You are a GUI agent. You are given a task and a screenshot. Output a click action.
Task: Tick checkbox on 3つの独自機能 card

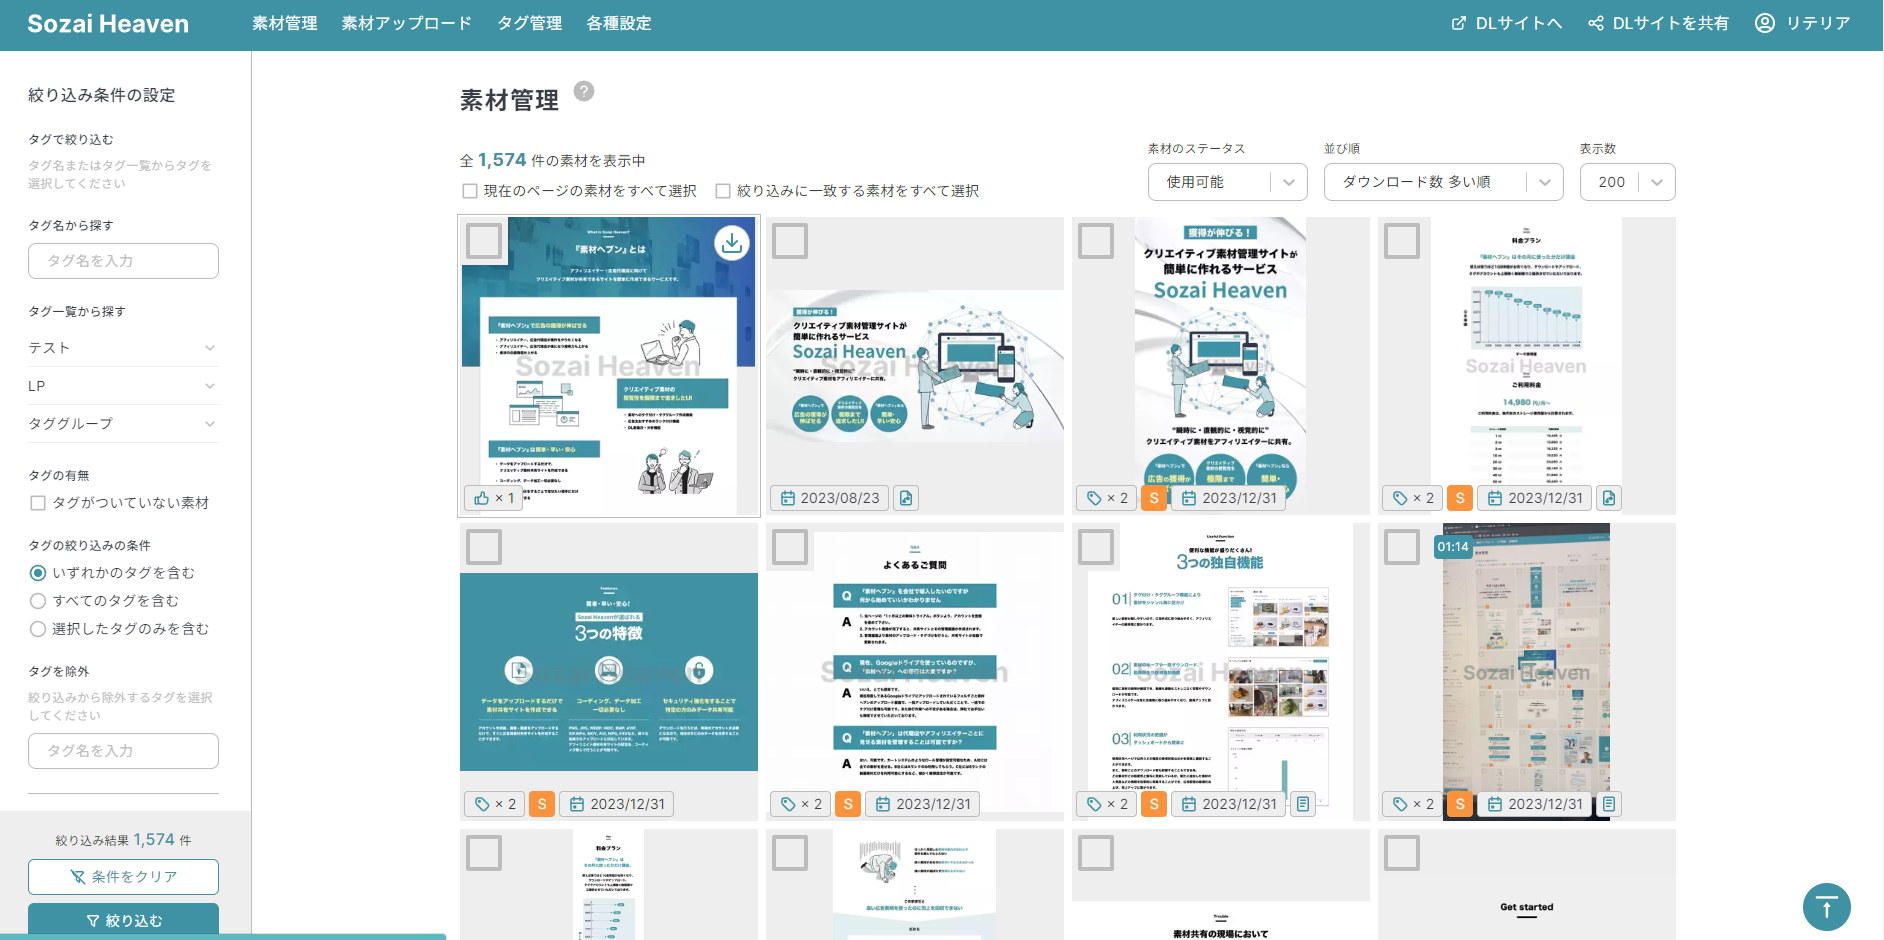tap(1096, 547)
